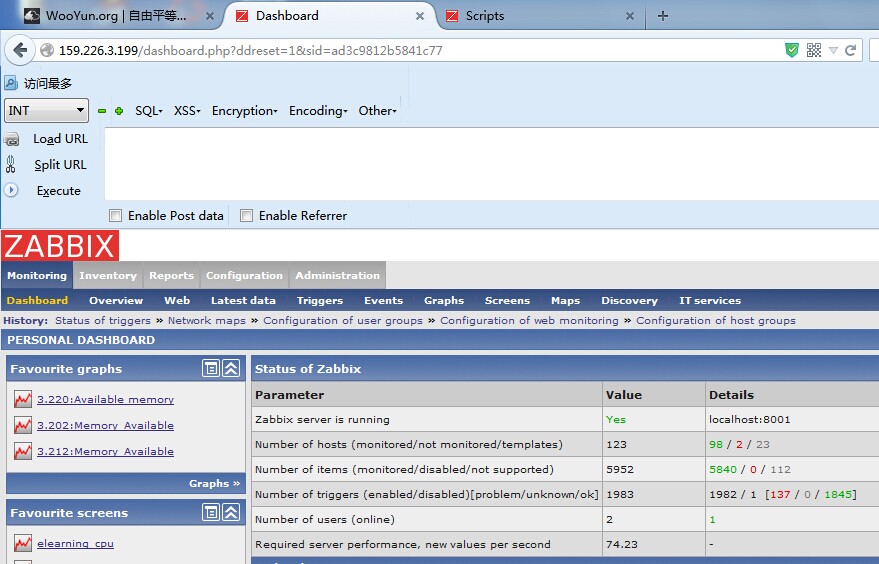
Task: Expand the SQL dropdown menu
Action: tap(149, 111)
